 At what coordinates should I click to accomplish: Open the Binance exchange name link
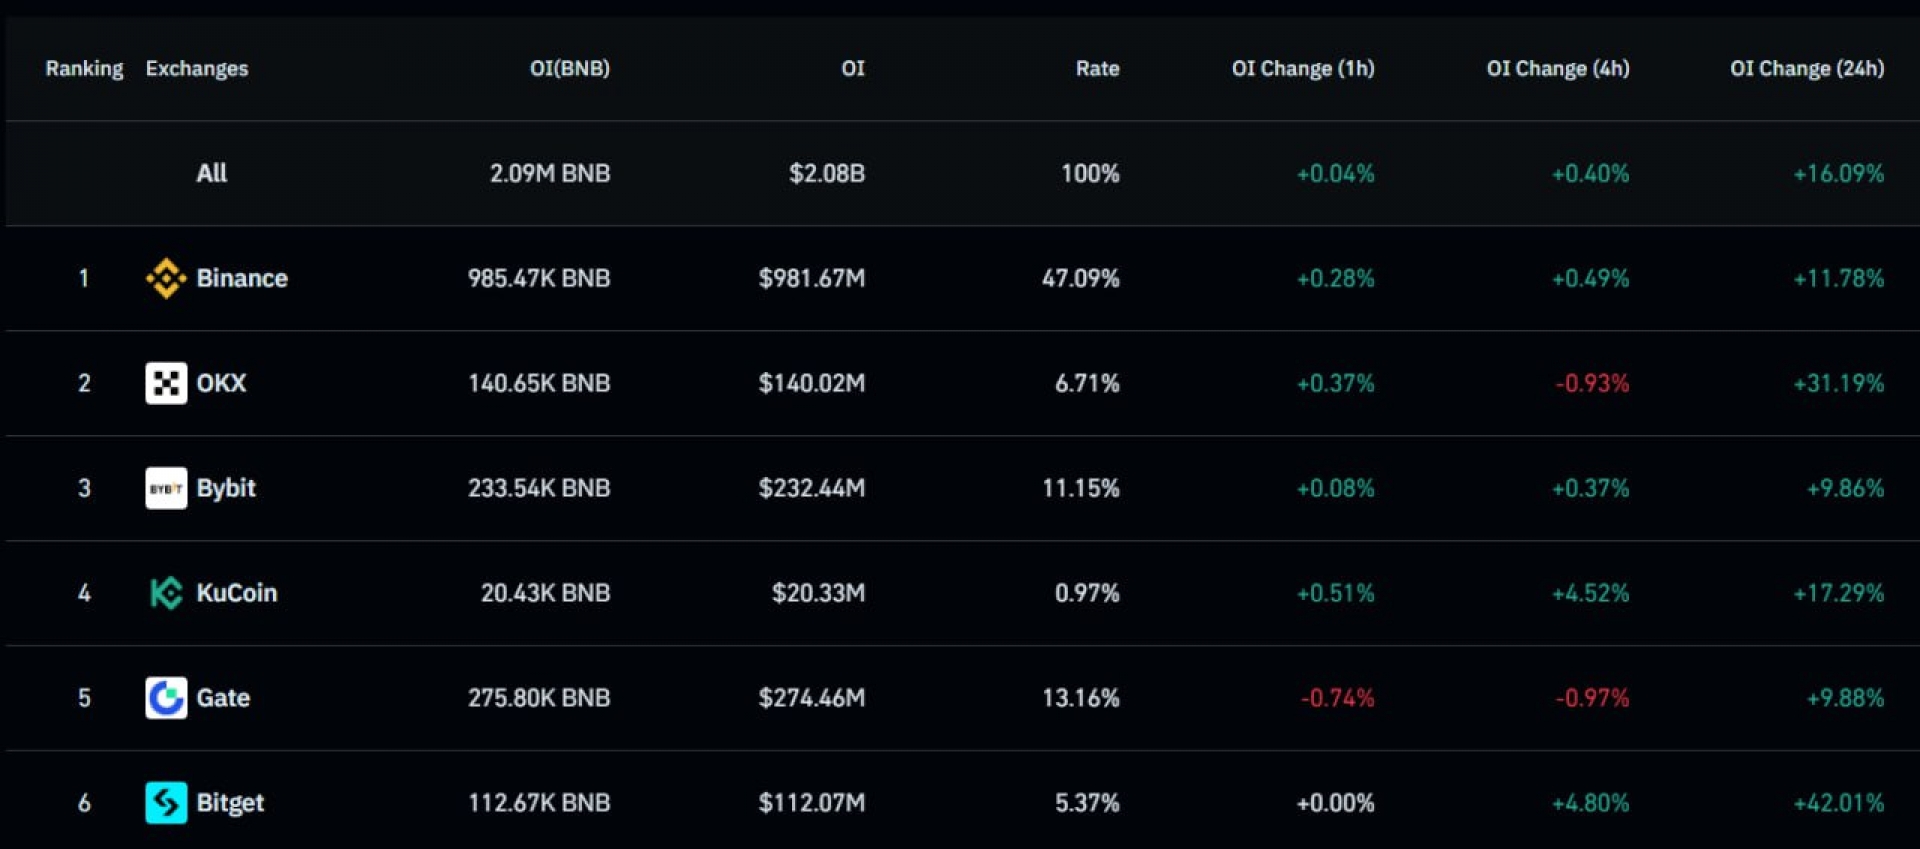click(x=242, y=278)
